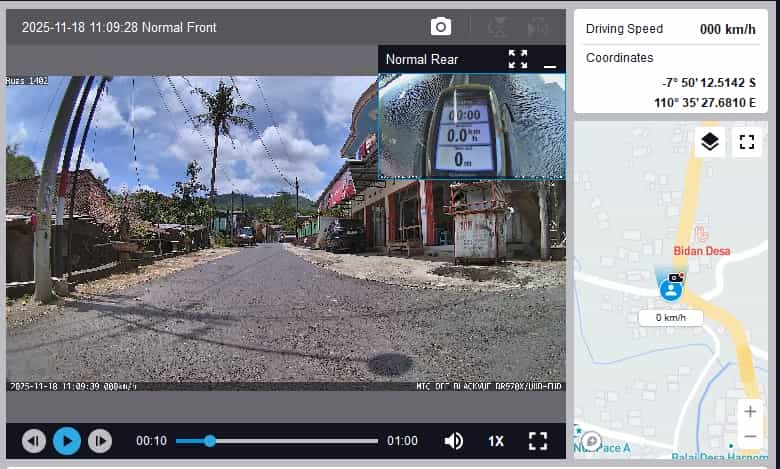Mute the video audio
780x469 pixels.
[x=453, y=441]
